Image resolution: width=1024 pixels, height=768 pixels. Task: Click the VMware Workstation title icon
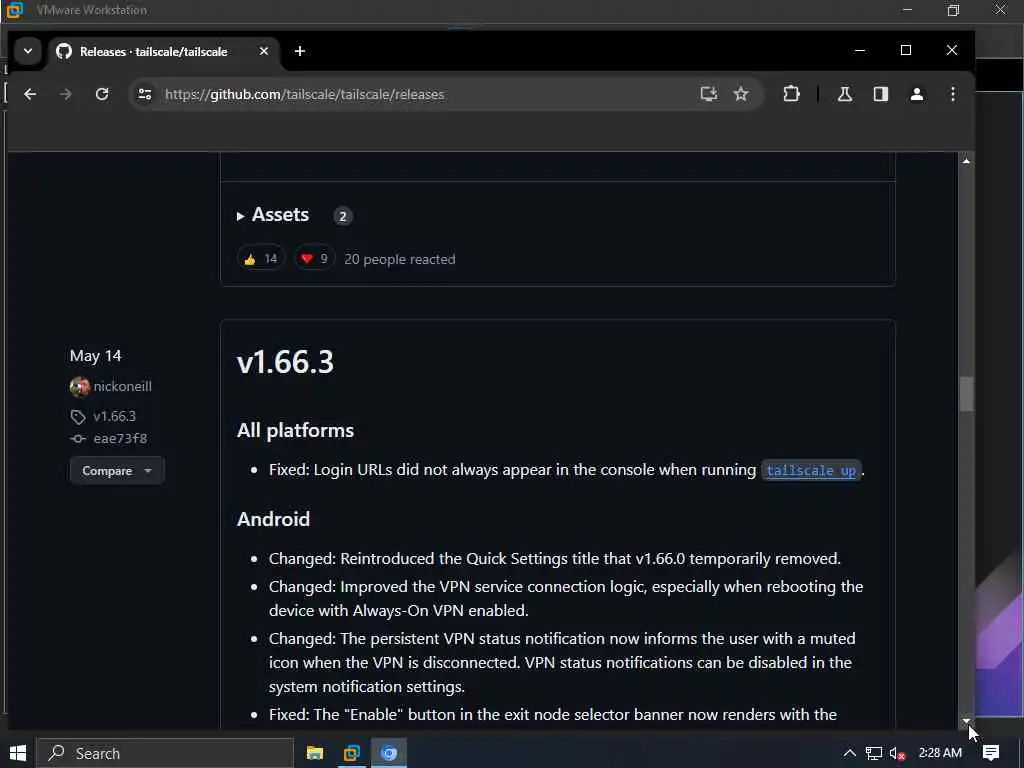14,10
